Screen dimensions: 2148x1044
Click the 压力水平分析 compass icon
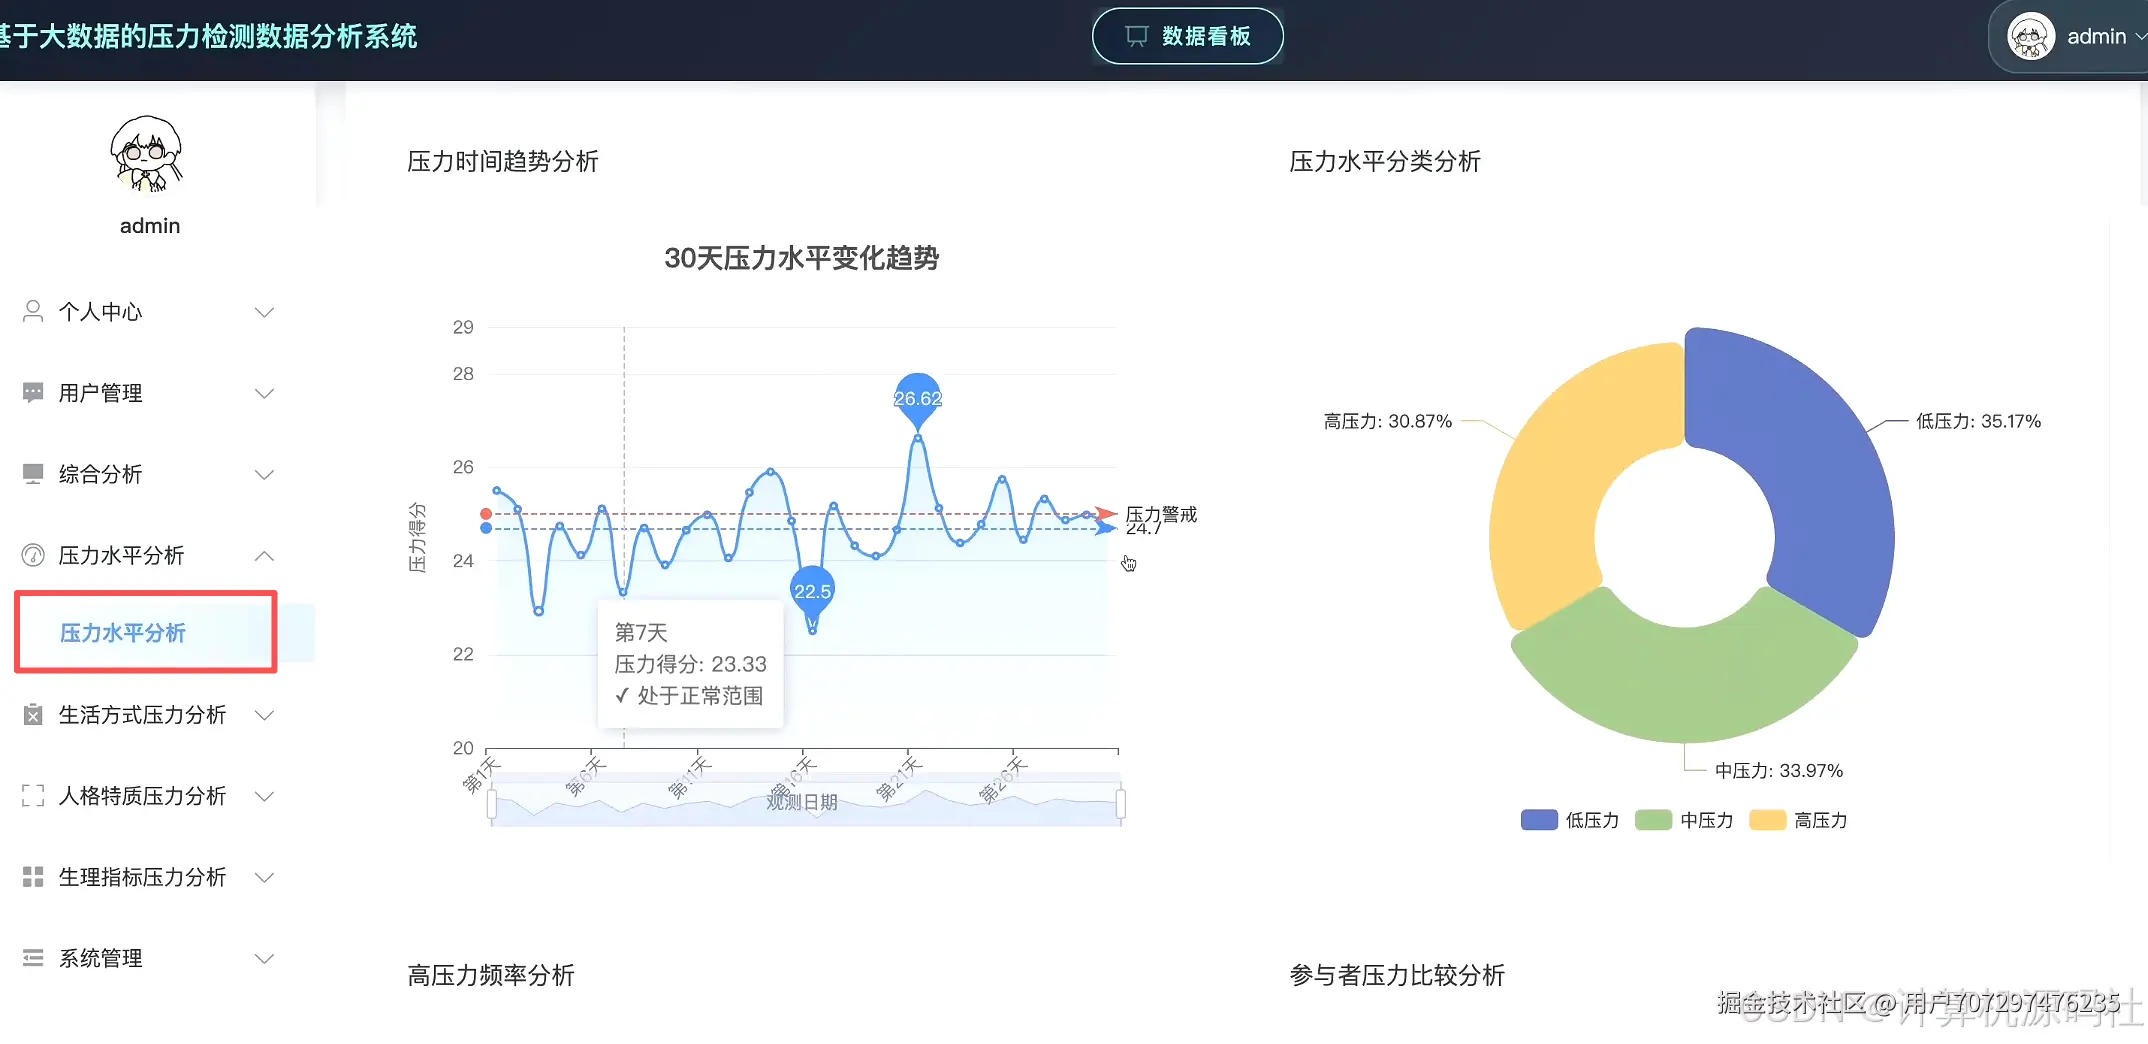click(x=31, y=555)
